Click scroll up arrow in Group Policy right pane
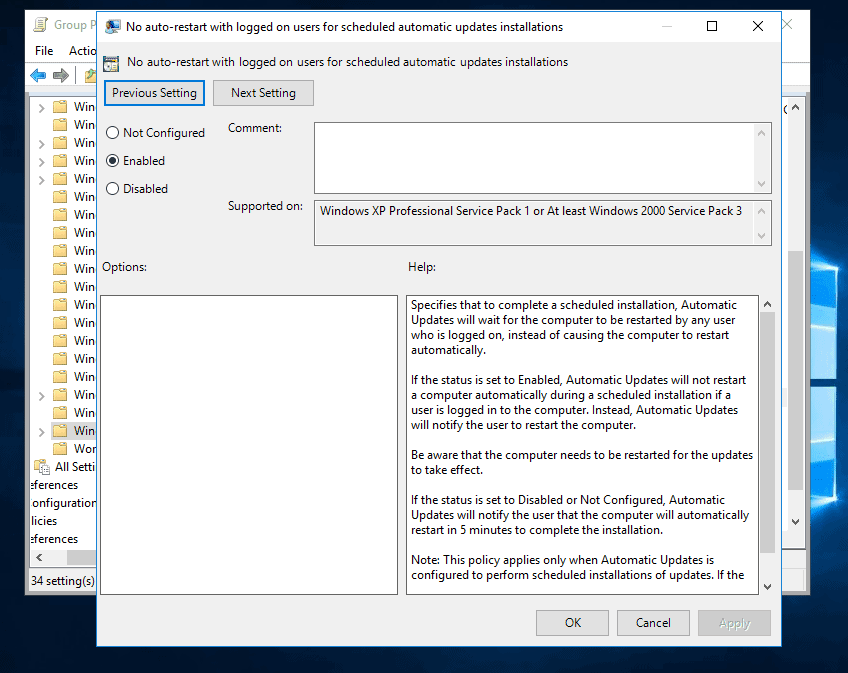 [x=796, y=108]
